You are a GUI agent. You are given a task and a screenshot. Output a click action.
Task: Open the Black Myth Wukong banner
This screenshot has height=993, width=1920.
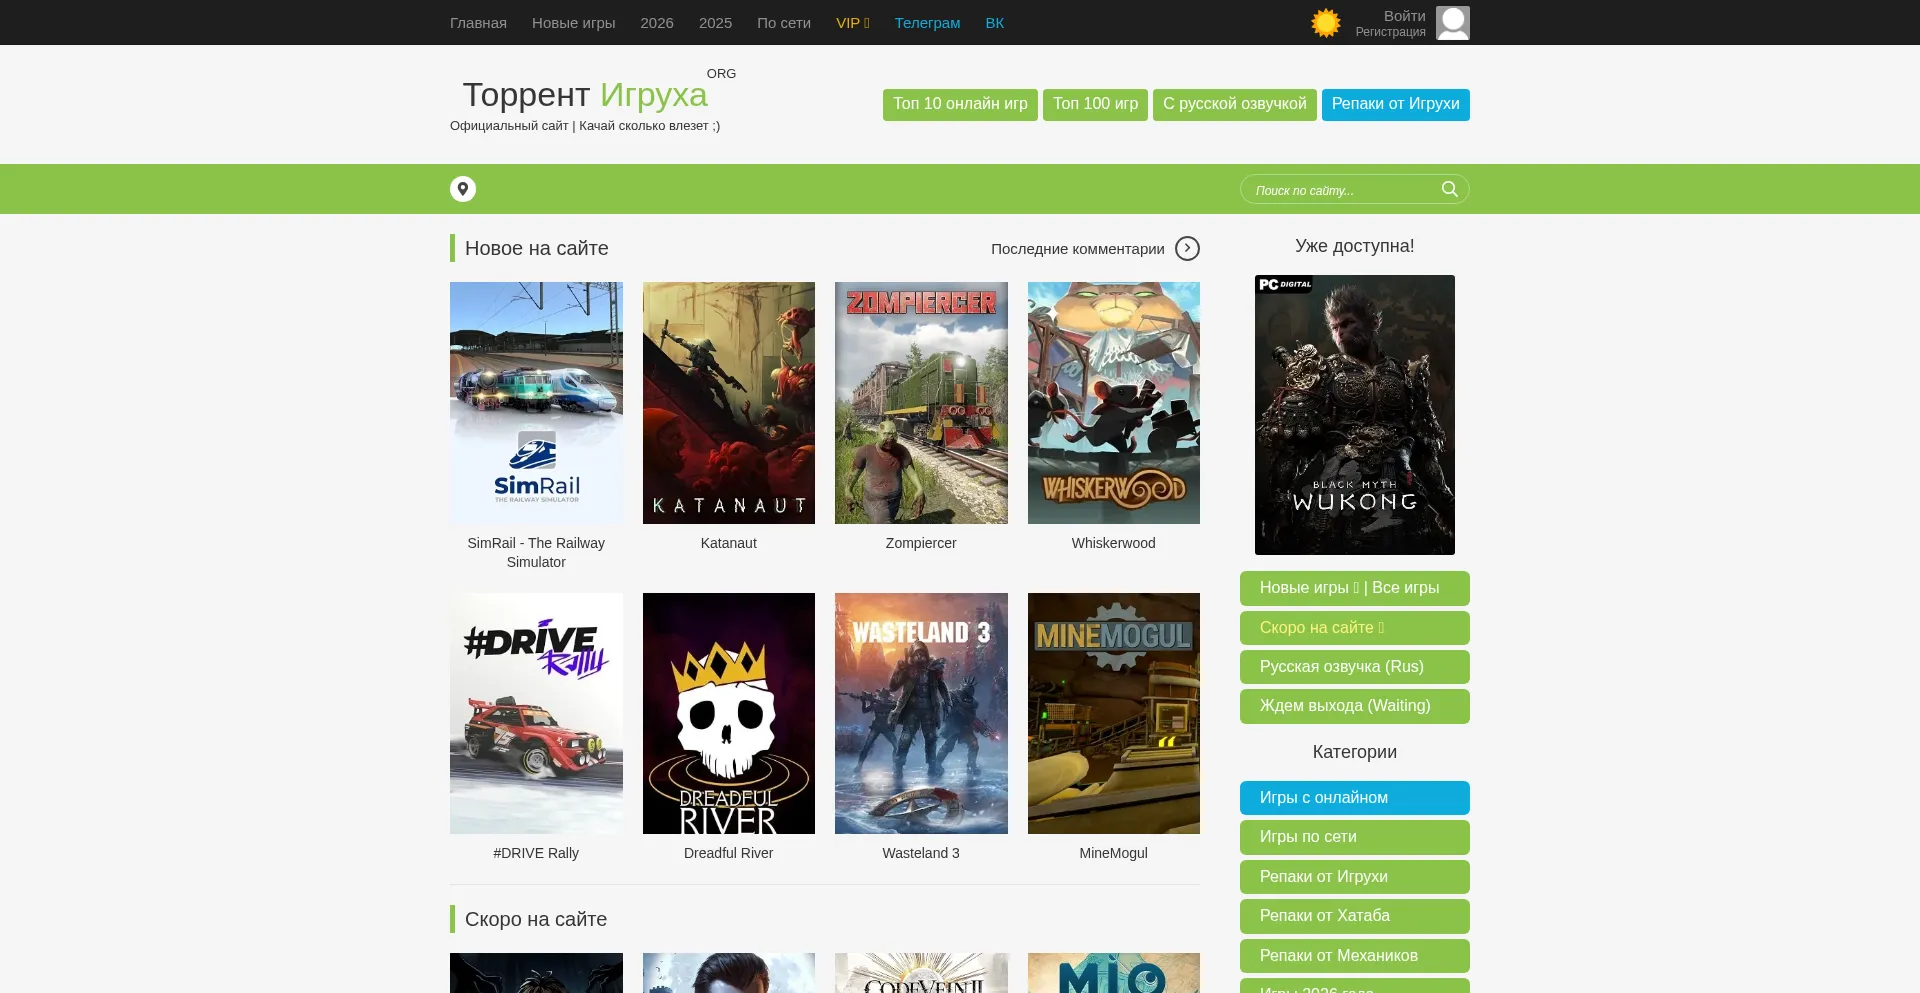point(1355,415)
